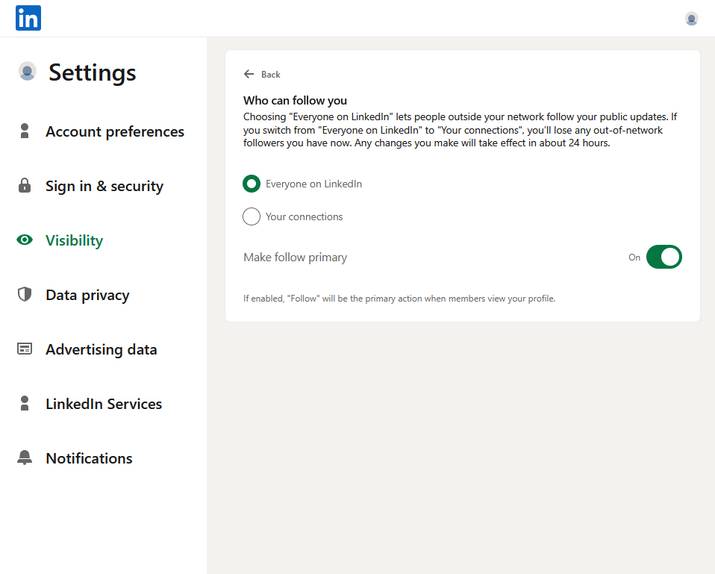The height and width of the screenshot is (574, 715).
Task: Click the Who can follow you heading
Action: [295, 100]
